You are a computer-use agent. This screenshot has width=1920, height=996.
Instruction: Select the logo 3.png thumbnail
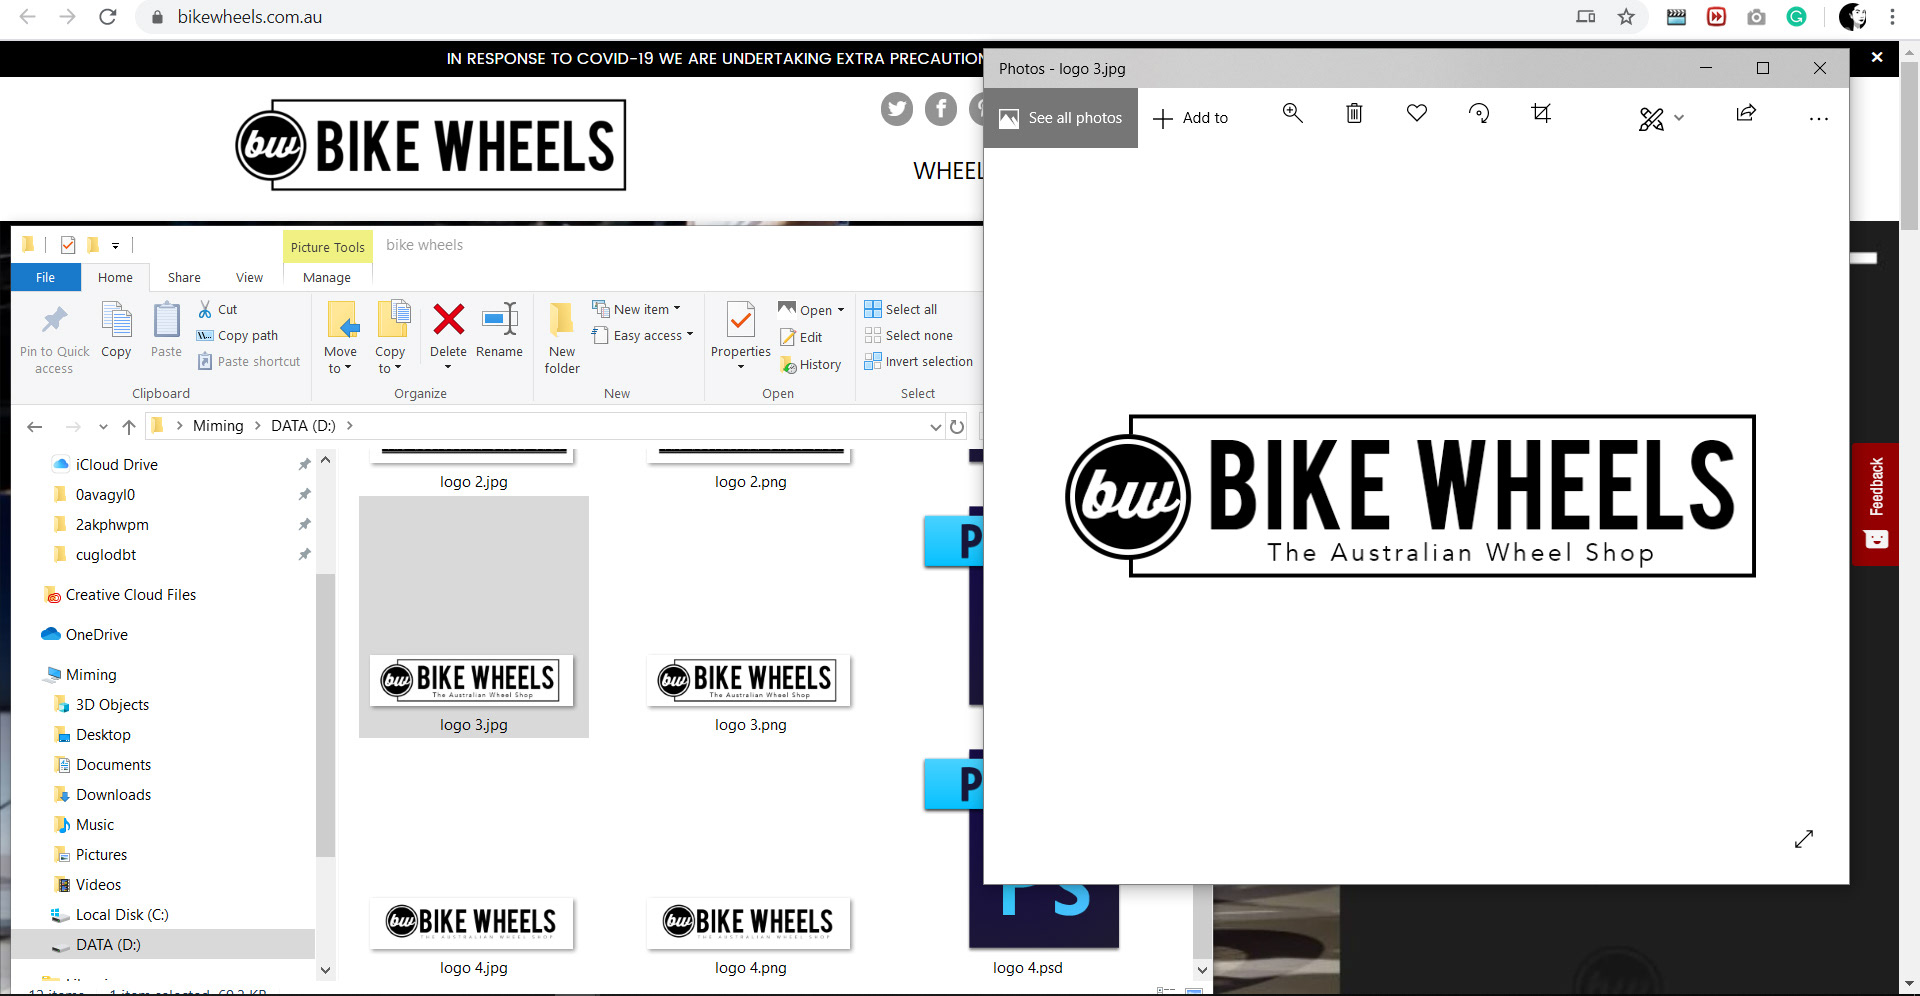coord(749,680)
